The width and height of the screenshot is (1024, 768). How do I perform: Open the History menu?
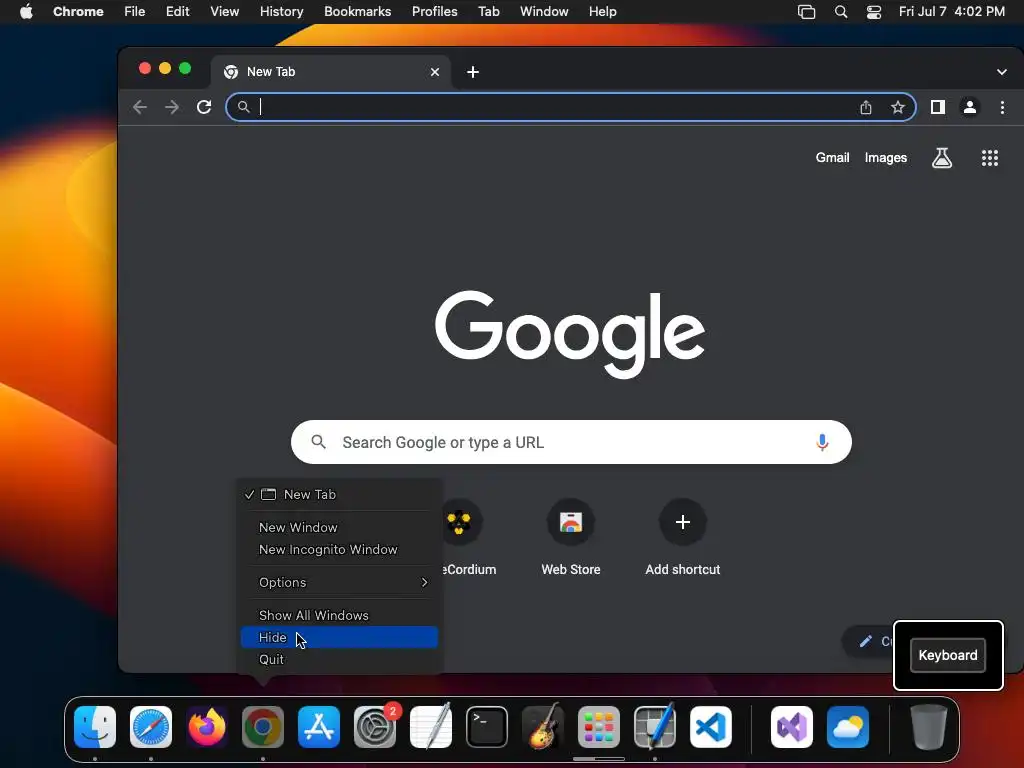[281, 11]
